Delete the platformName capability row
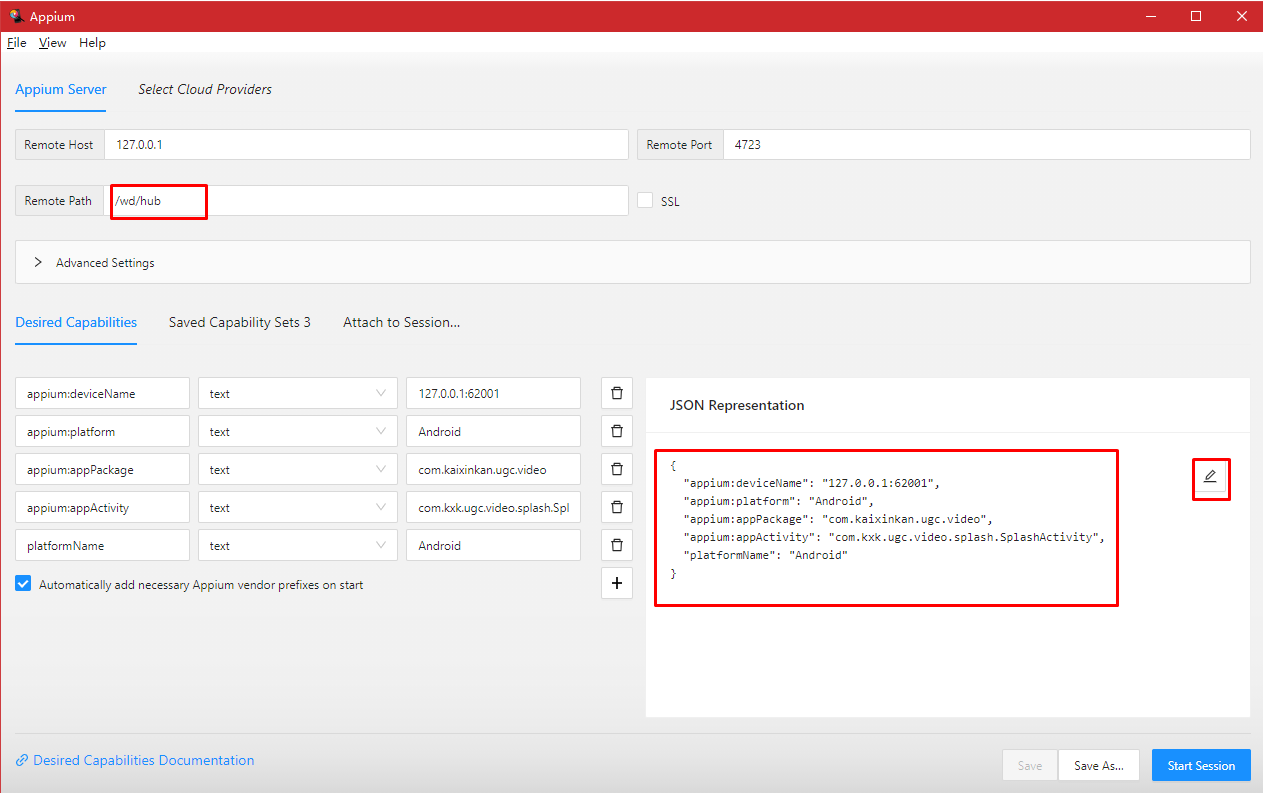The width and height of the screenshot is (1263, 793). (x=616, y=545)
